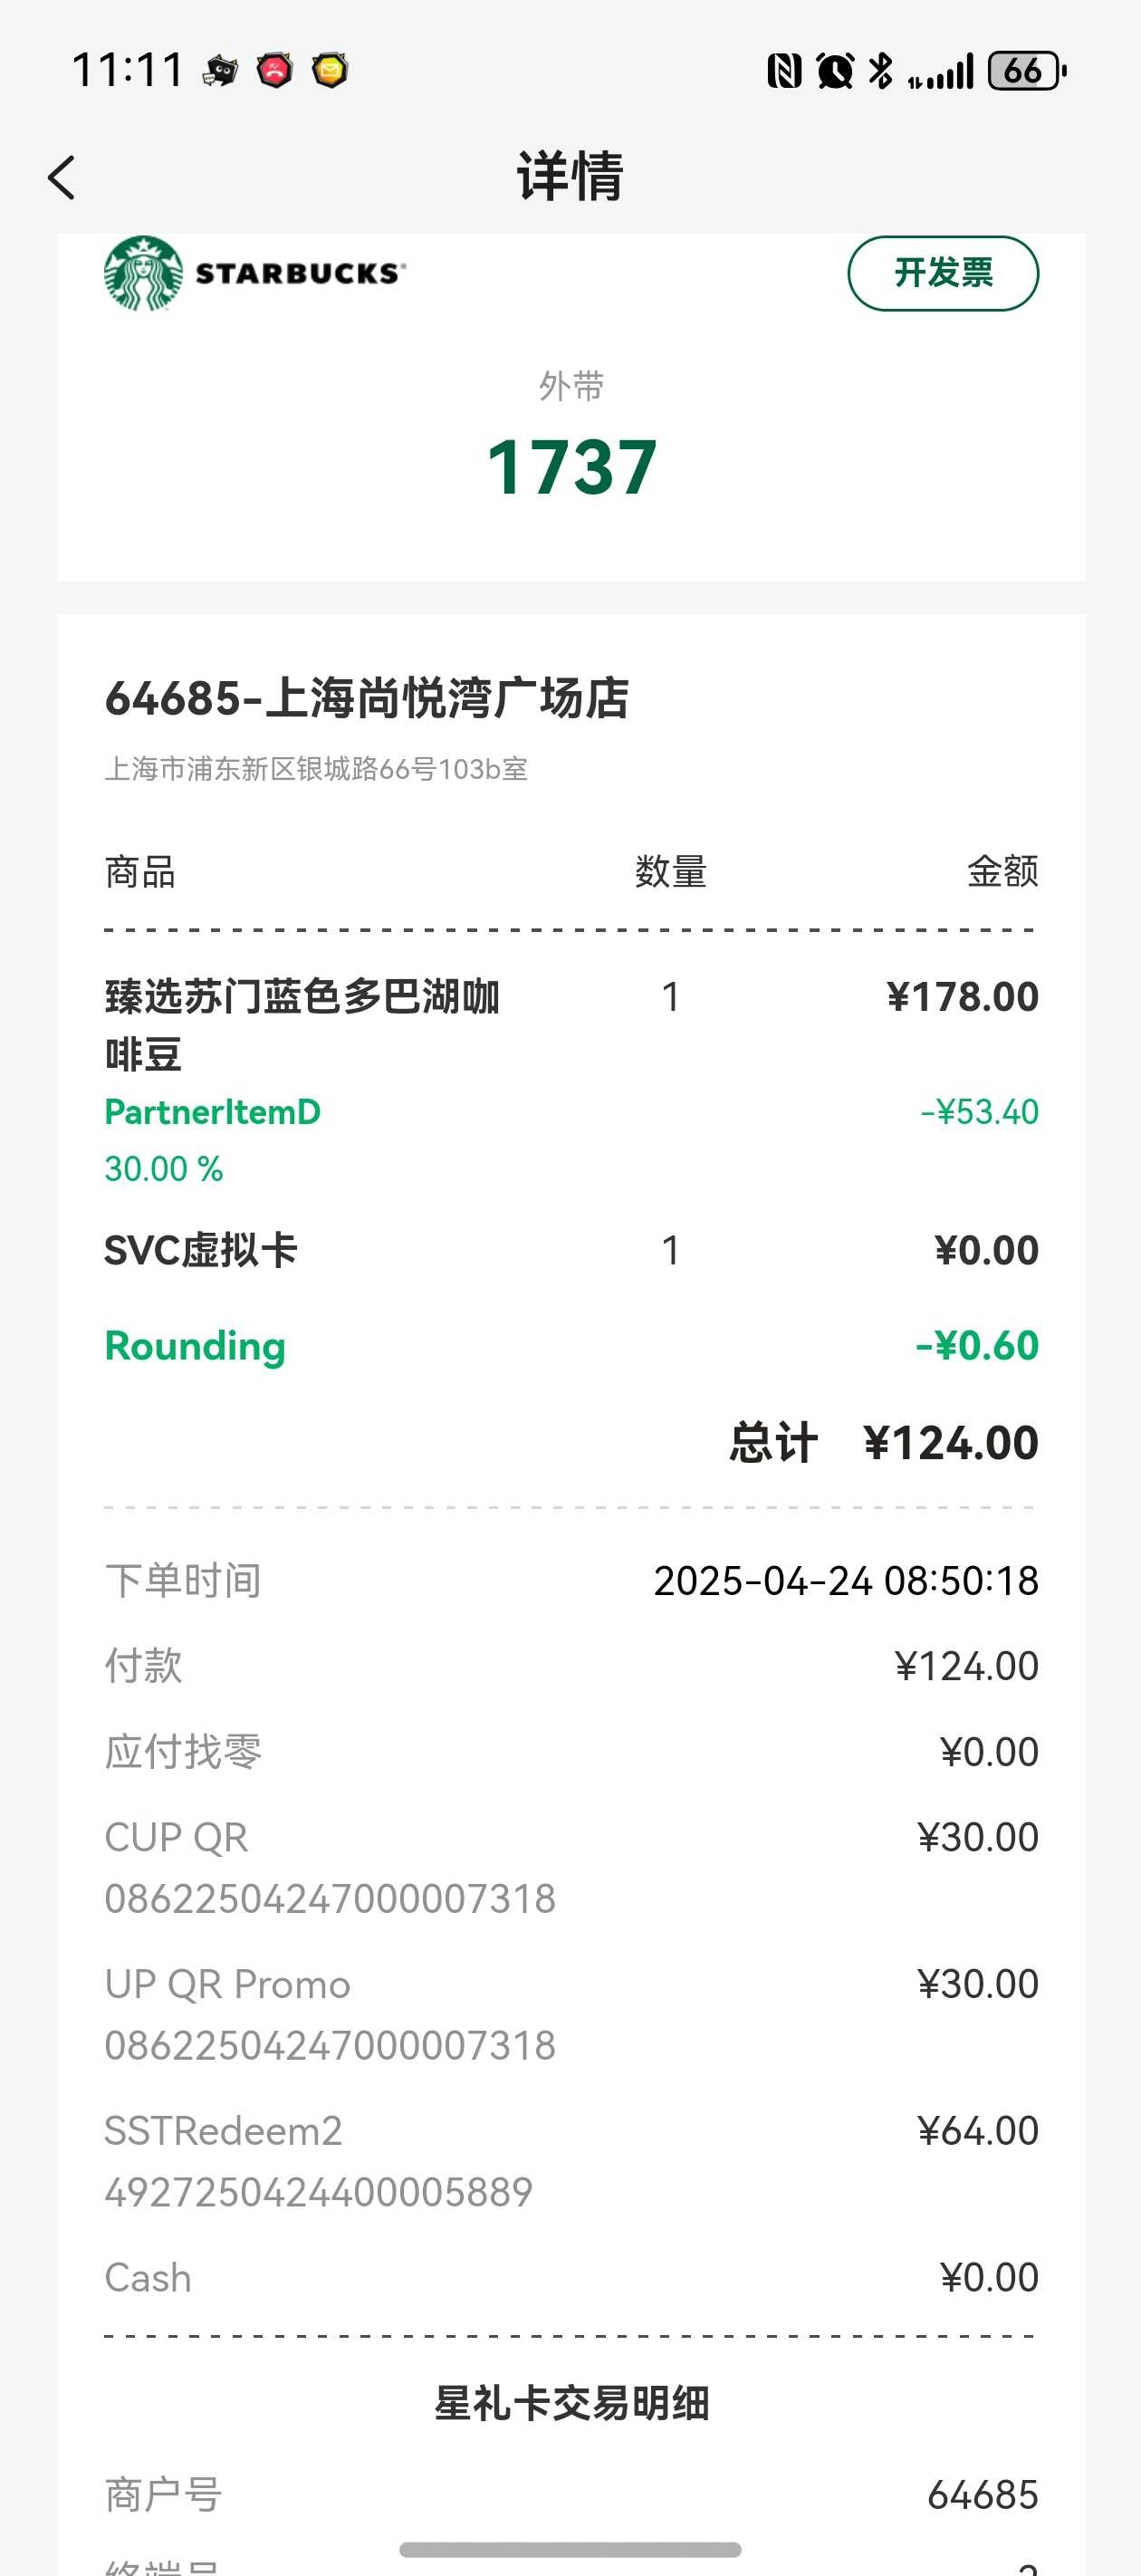Tap the PartnerItemD discount line
This screenshot has height=2576, width=1141.
[x=571, y=1140]
